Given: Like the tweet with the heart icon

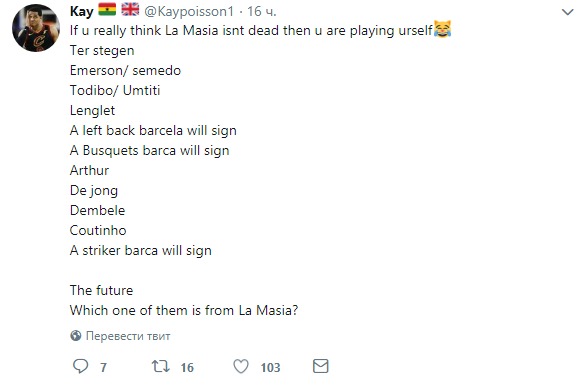Looking at the screenshot, I should click(241, 366).
